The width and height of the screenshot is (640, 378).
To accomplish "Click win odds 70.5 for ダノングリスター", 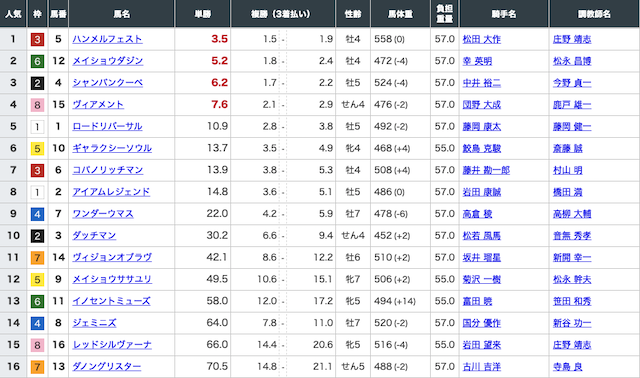I will click(x=217, y=367).
